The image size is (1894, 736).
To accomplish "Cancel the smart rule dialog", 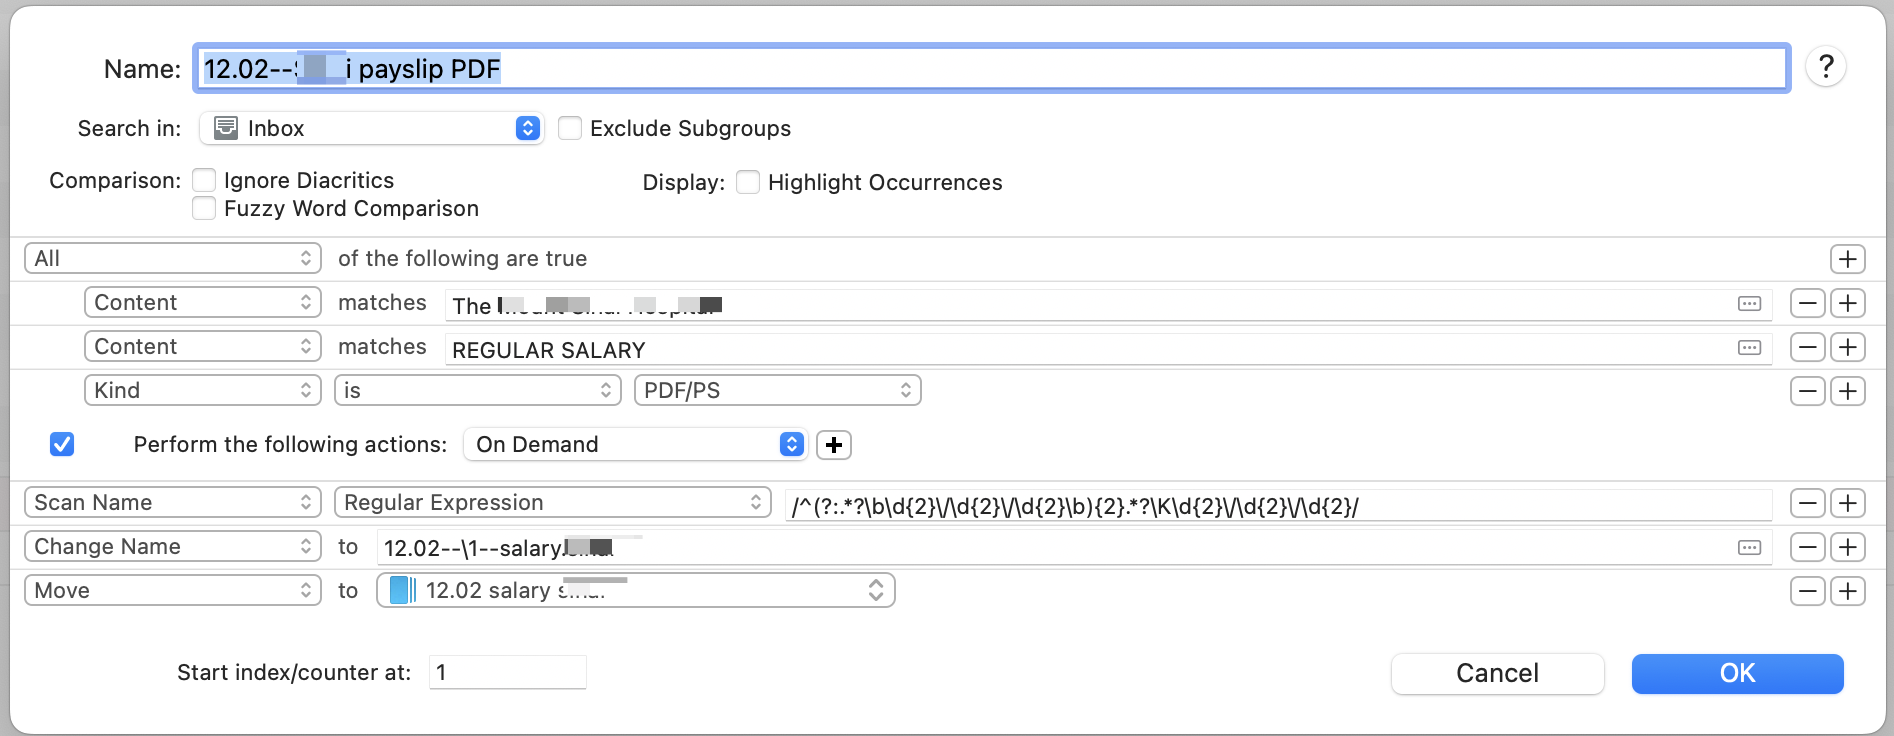I will click(1497, 673).
